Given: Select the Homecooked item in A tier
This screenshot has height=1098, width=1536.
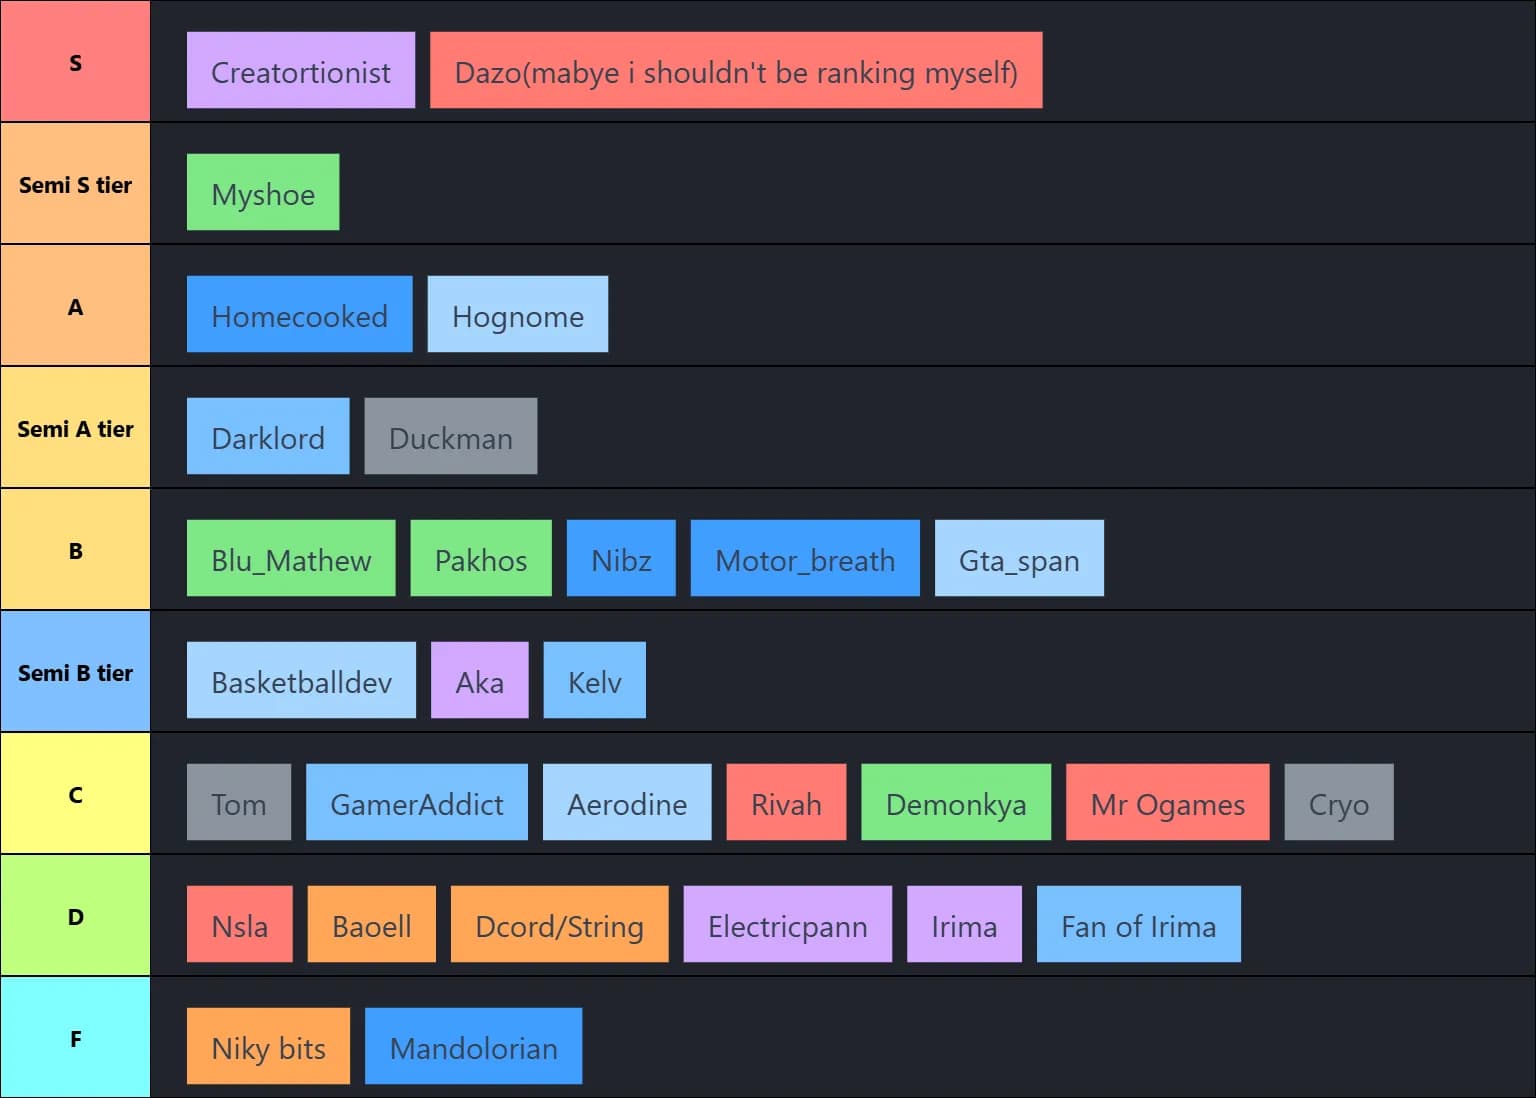Looking at the screenshot, I should click(x=299, y=315).
